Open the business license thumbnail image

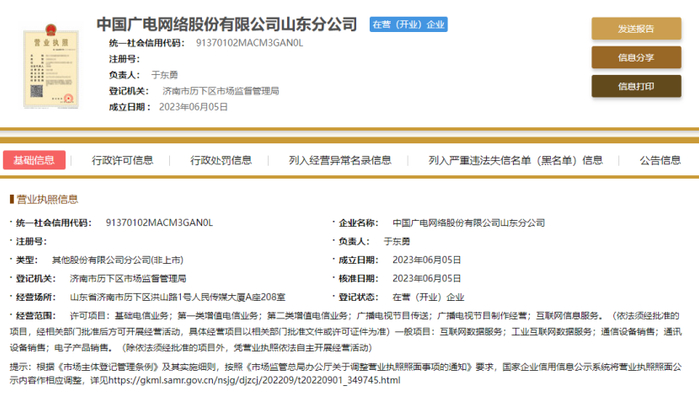51,66
